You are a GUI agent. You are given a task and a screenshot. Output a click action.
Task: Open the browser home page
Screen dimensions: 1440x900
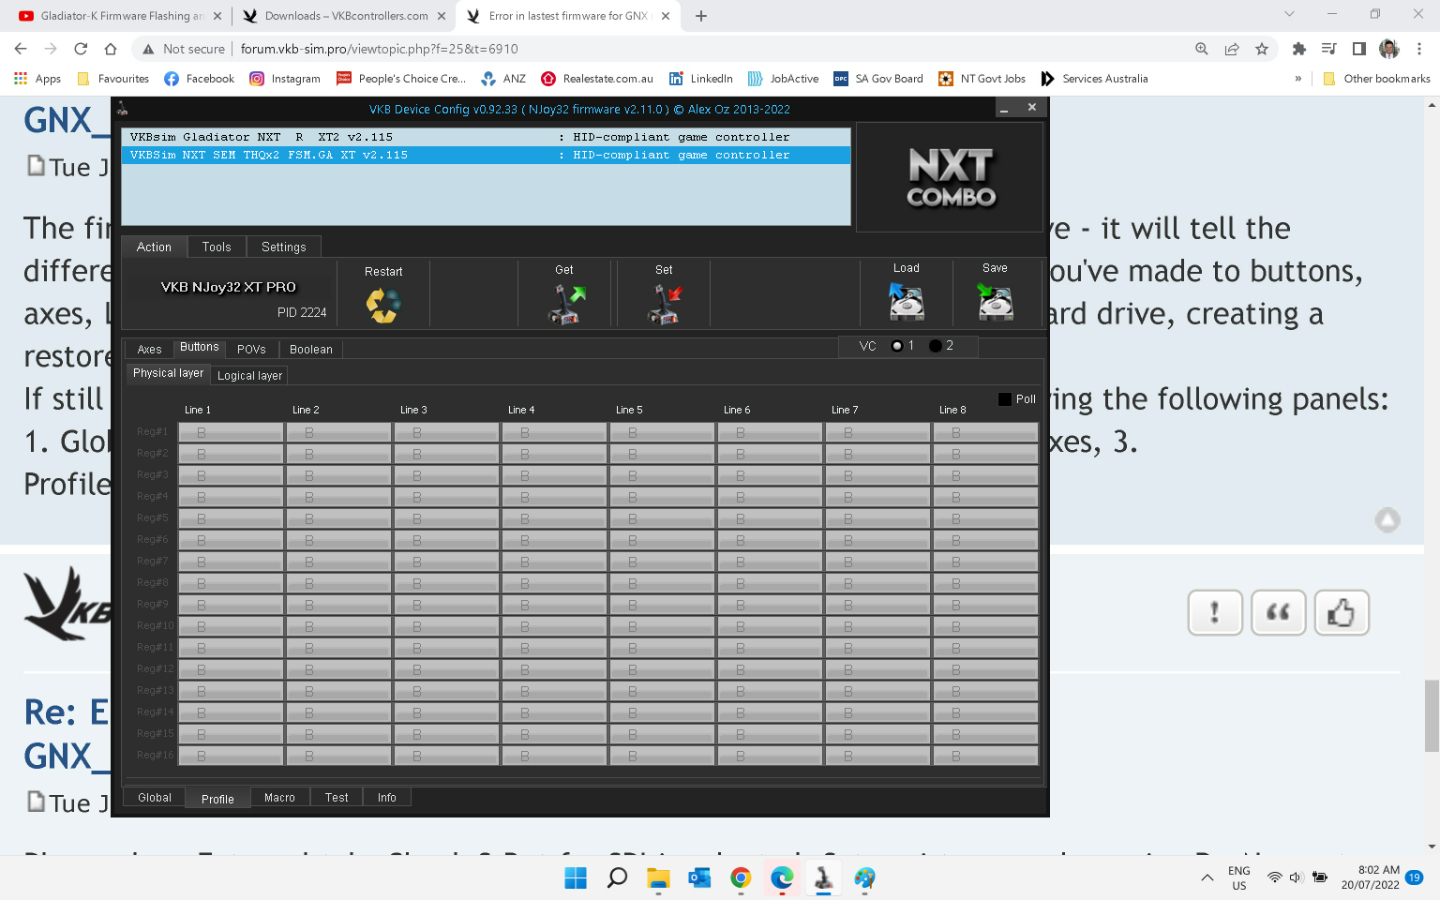pyautogui.click(x=111, y=48)
